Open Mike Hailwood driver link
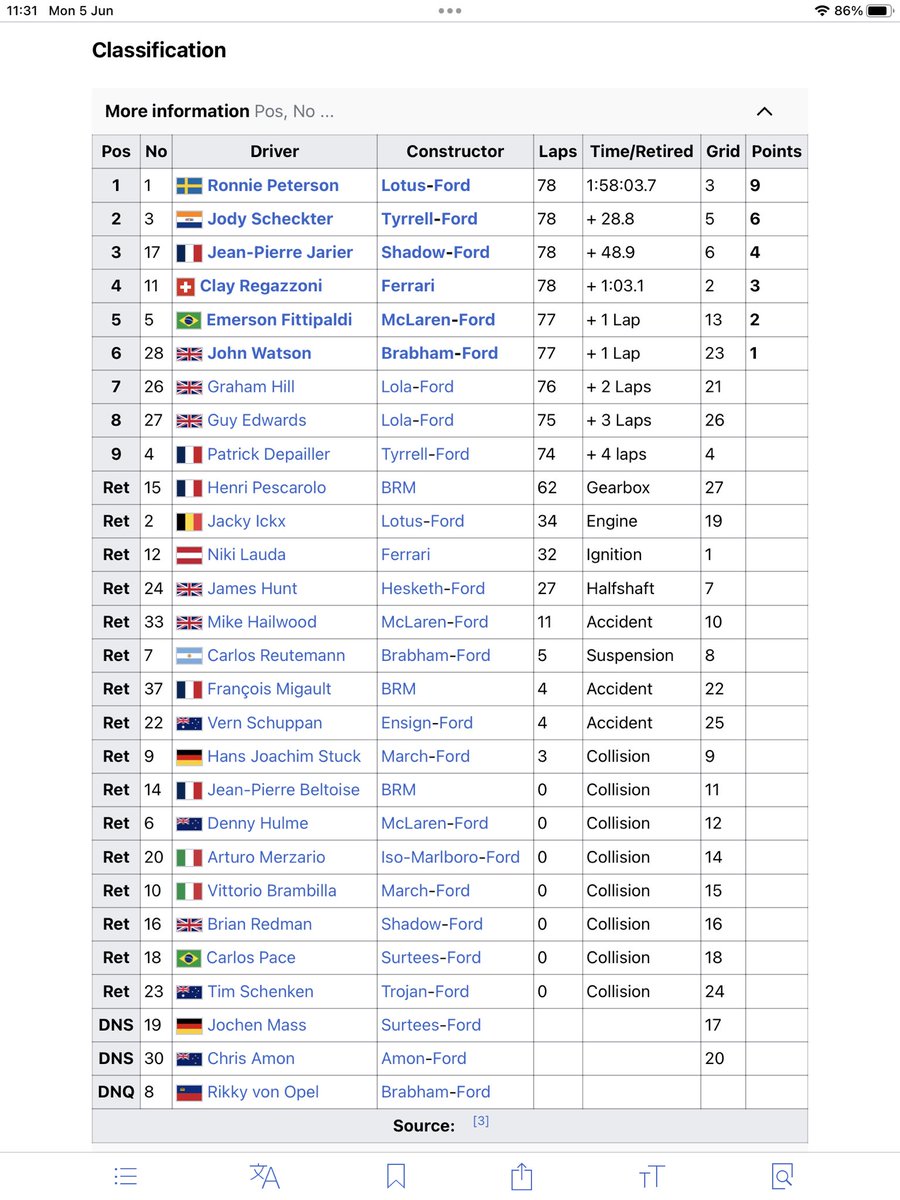This screenshot has height=1200, width=900. (x=262, y=622)
